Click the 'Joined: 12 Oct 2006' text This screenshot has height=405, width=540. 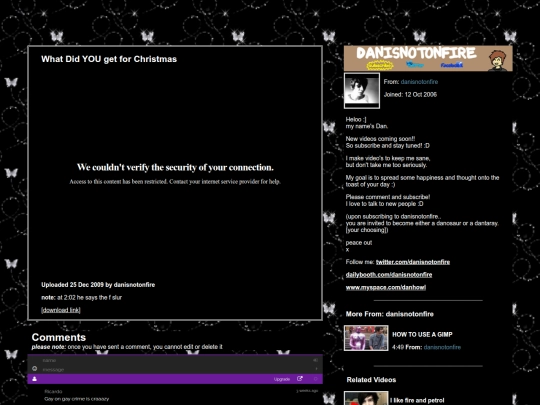point(410,94)
